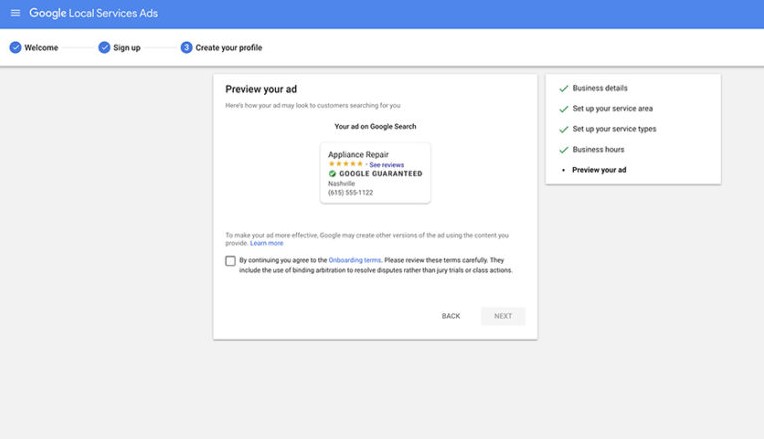Click the five-star rating in the ad preview
This screenshot has width=764, height=439.
tap(346, 164)
